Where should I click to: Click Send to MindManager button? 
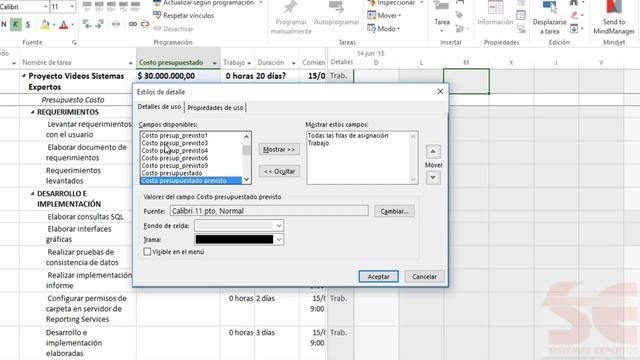(x=614, y=18)
